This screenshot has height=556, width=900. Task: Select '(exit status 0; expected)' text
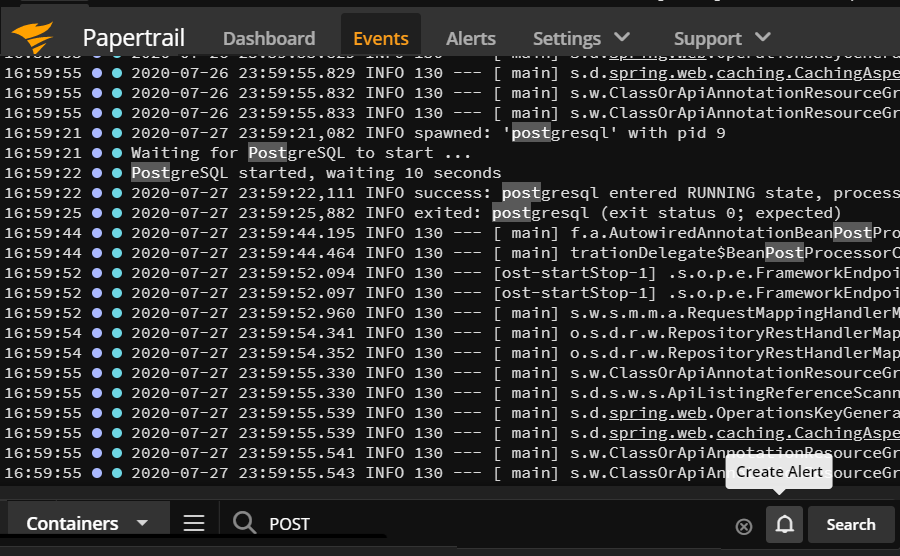(x=720, y=213)
